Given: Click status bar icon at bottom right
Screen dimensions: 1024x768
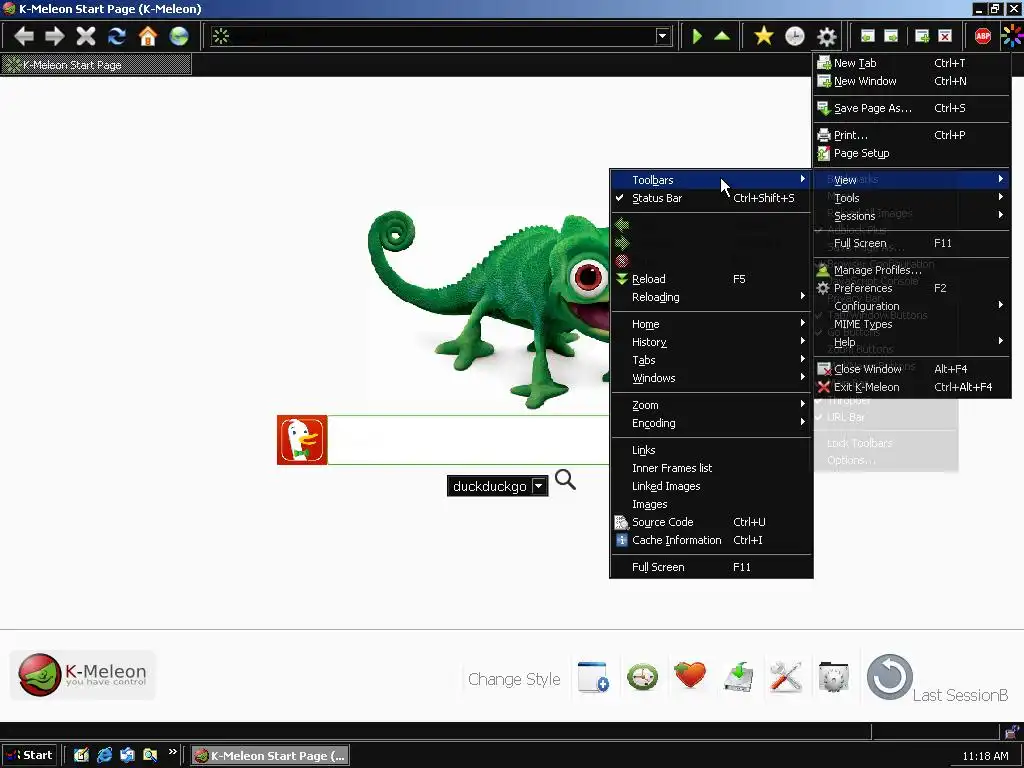Looking at the screenshot, I should point(1012,731).
